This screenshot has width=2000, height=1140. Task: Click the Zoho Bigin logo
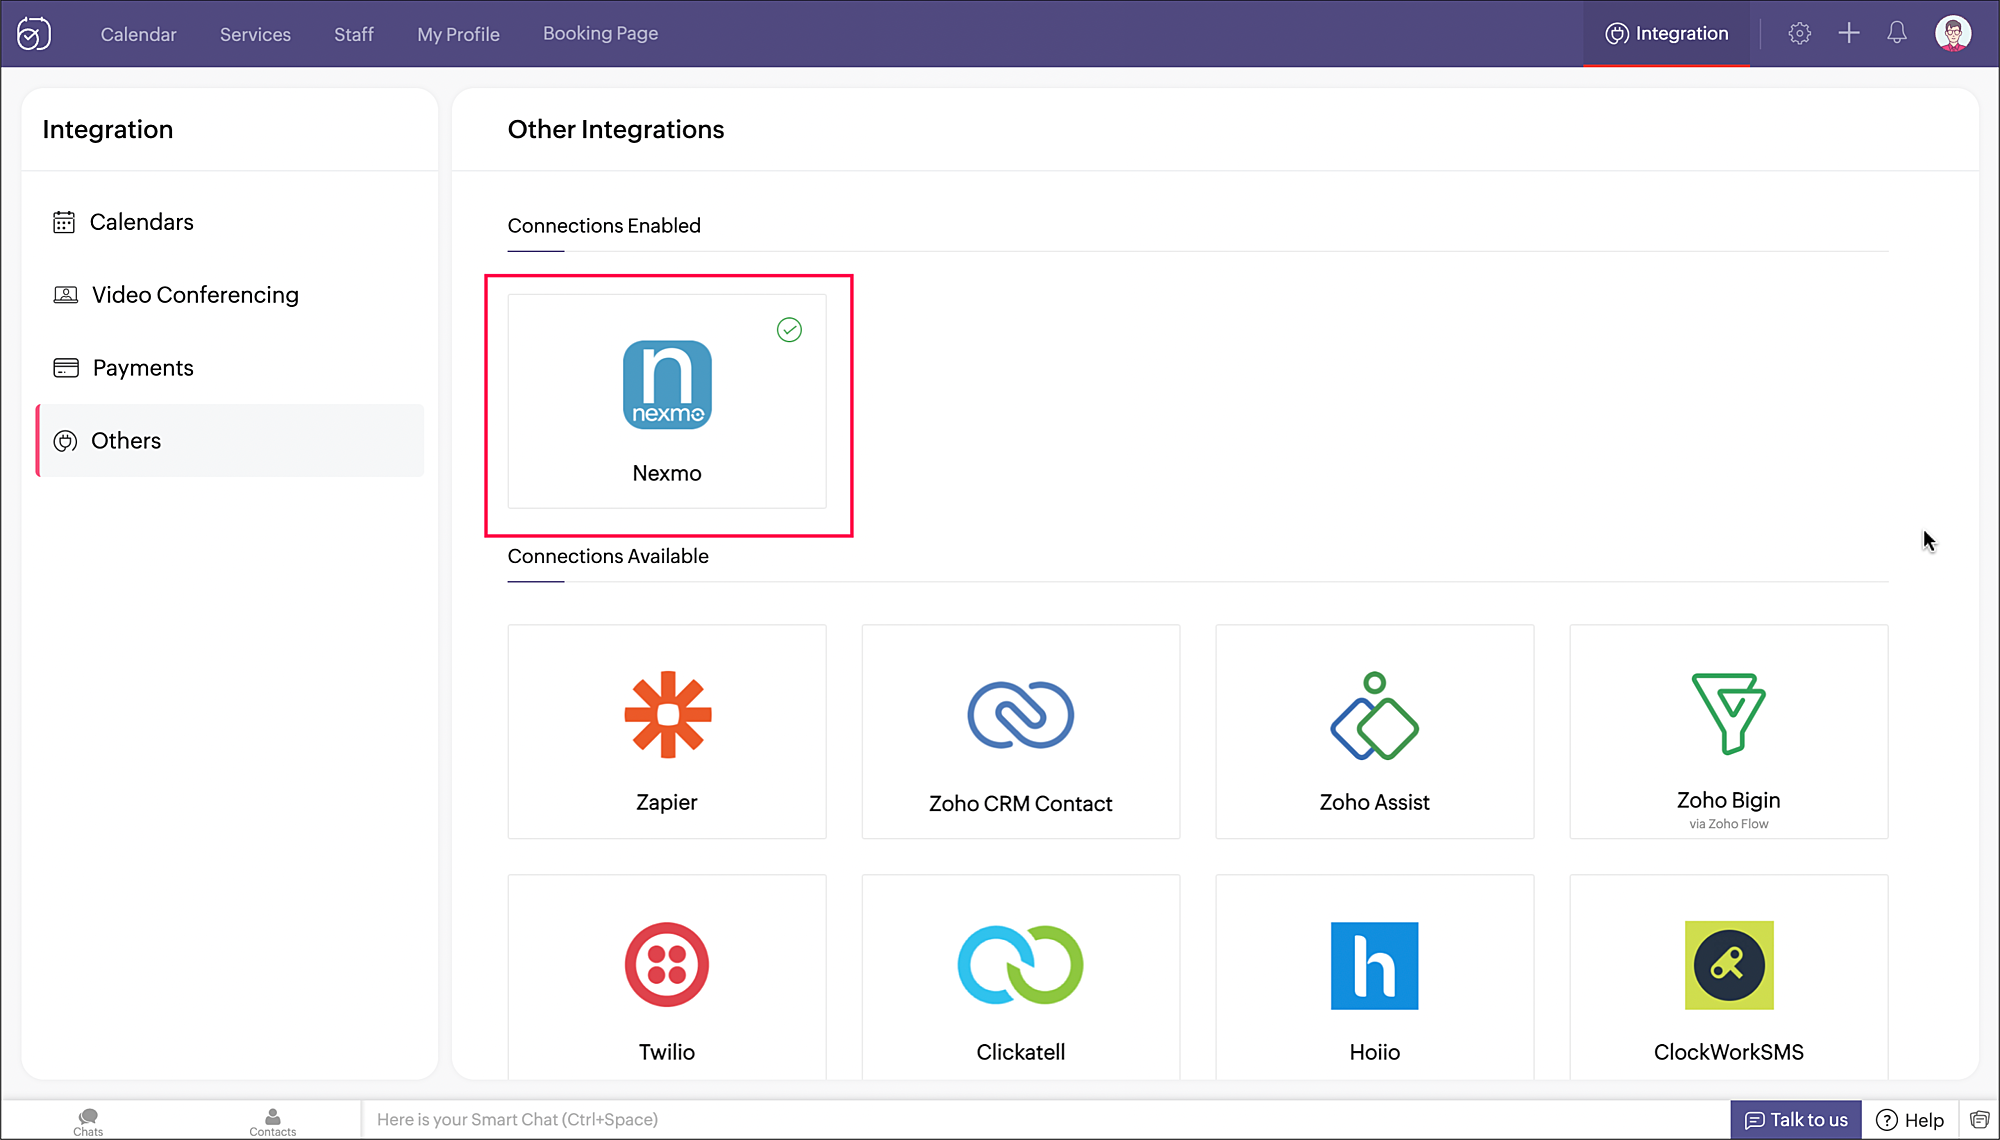1728,713
